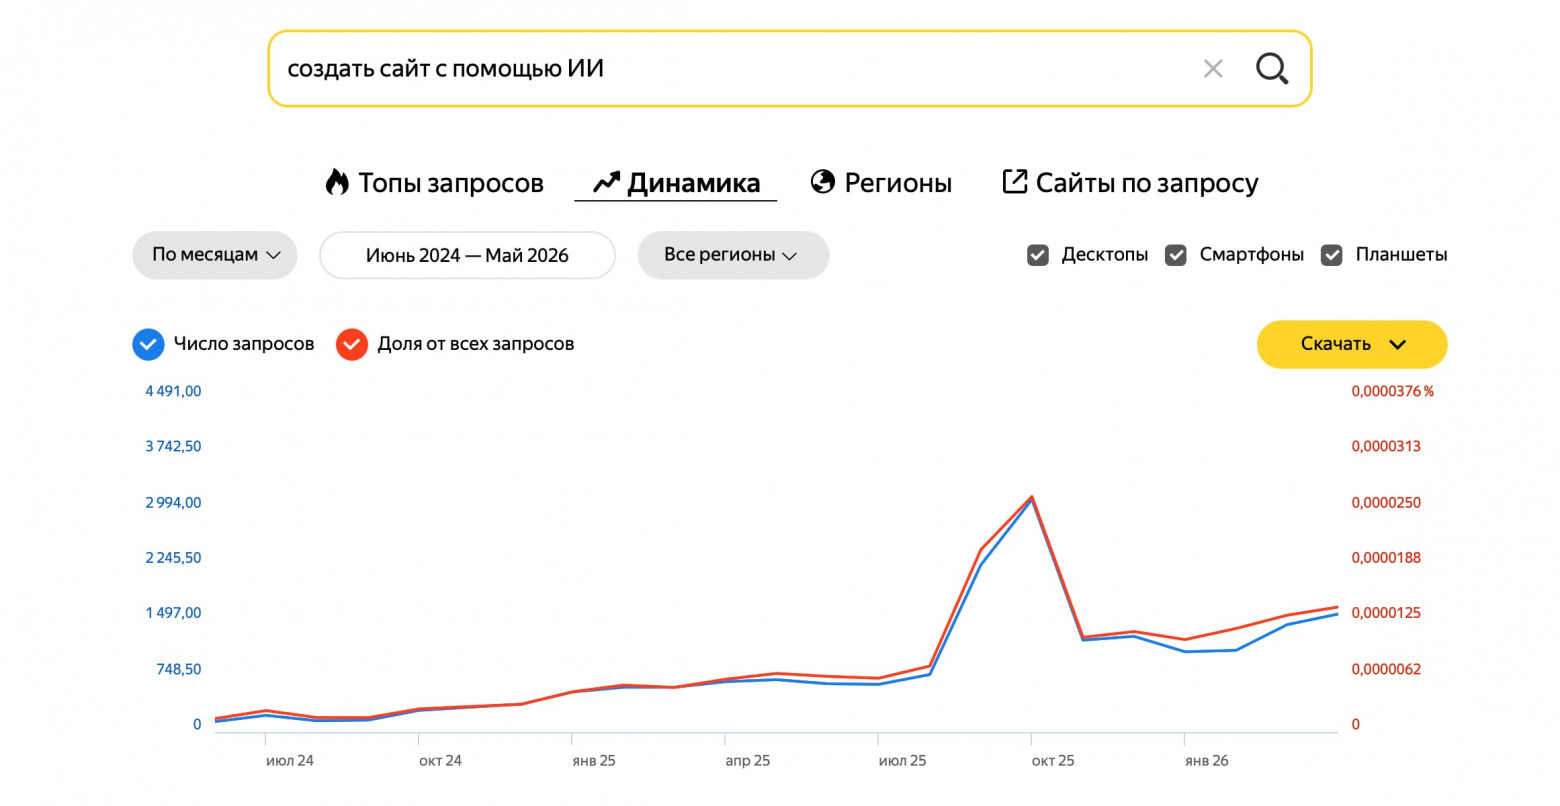Click the июл 25 label on the x-axis

pyautogui.click(x=903, y=761)
